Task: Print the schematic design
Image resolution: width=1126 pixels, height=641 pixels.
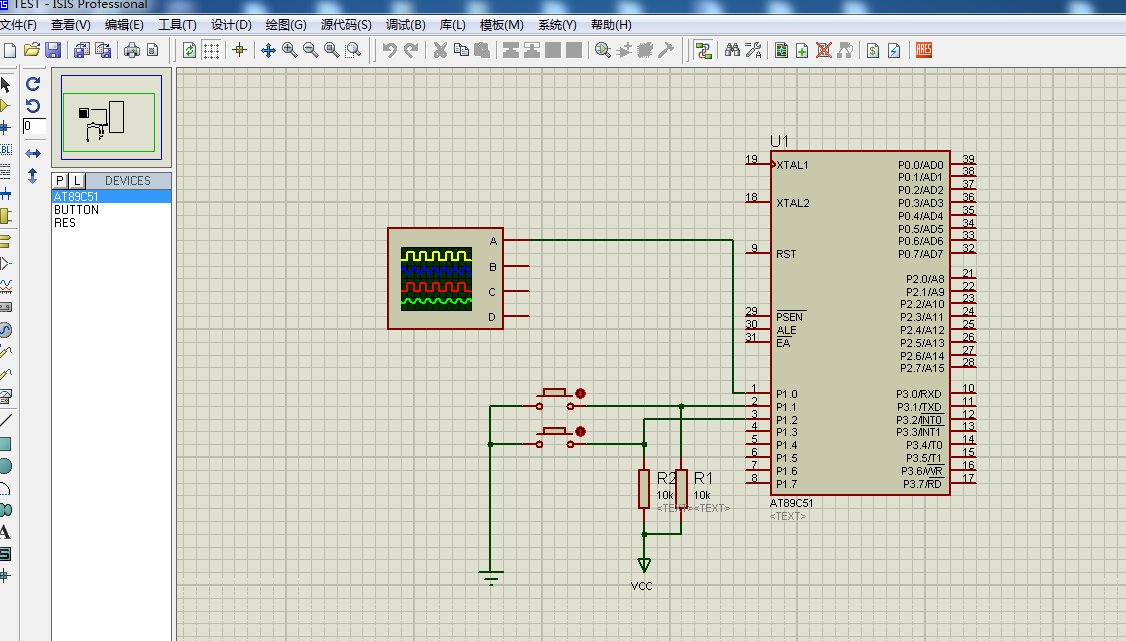Action: [x=132, y=50]
